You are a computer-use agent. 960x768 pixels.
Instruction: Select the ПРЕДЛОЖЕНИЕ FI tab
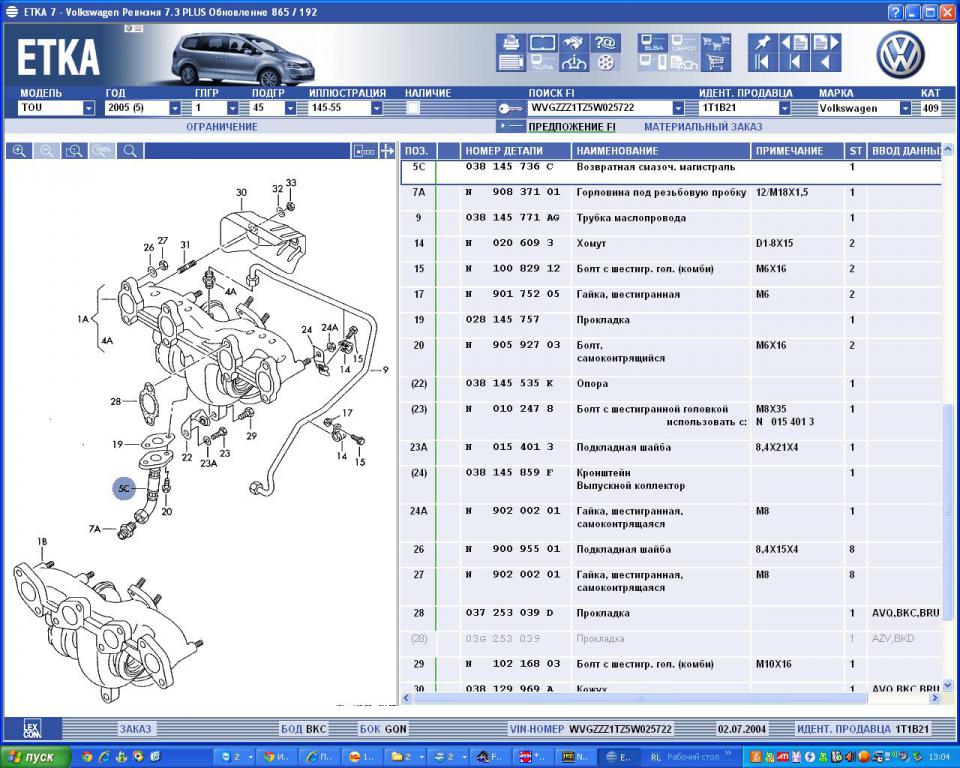572,127
